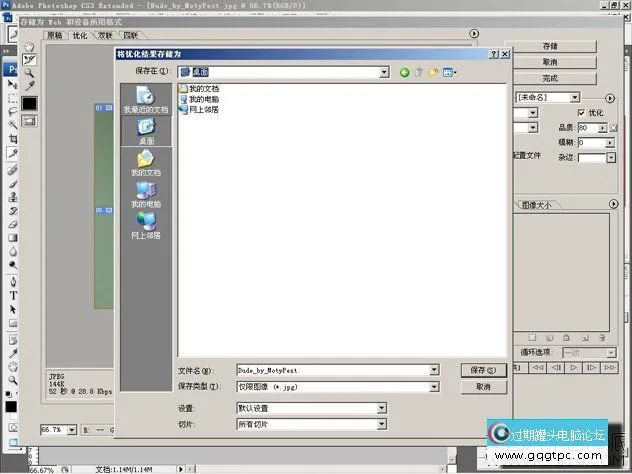Image resolution: width=632 pixels, height=474 pixels.
Task: Open the optimize panel flyout menu arrow
Action: pos(610,98)
